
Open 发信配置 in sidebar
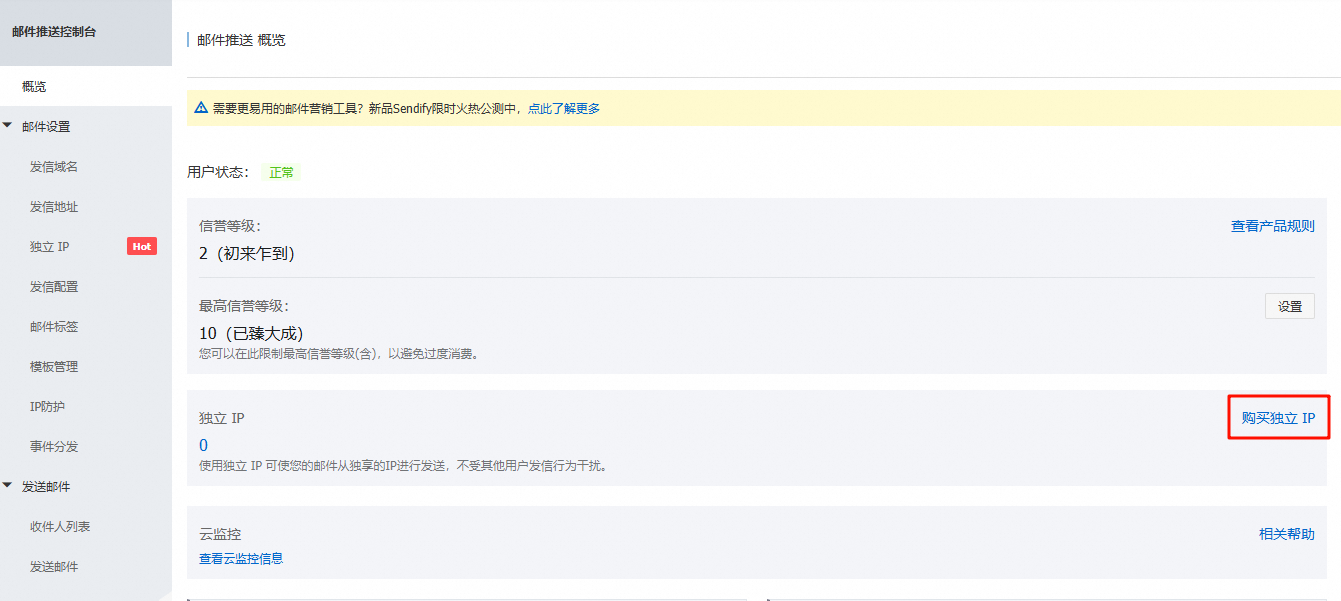point(54,287)
